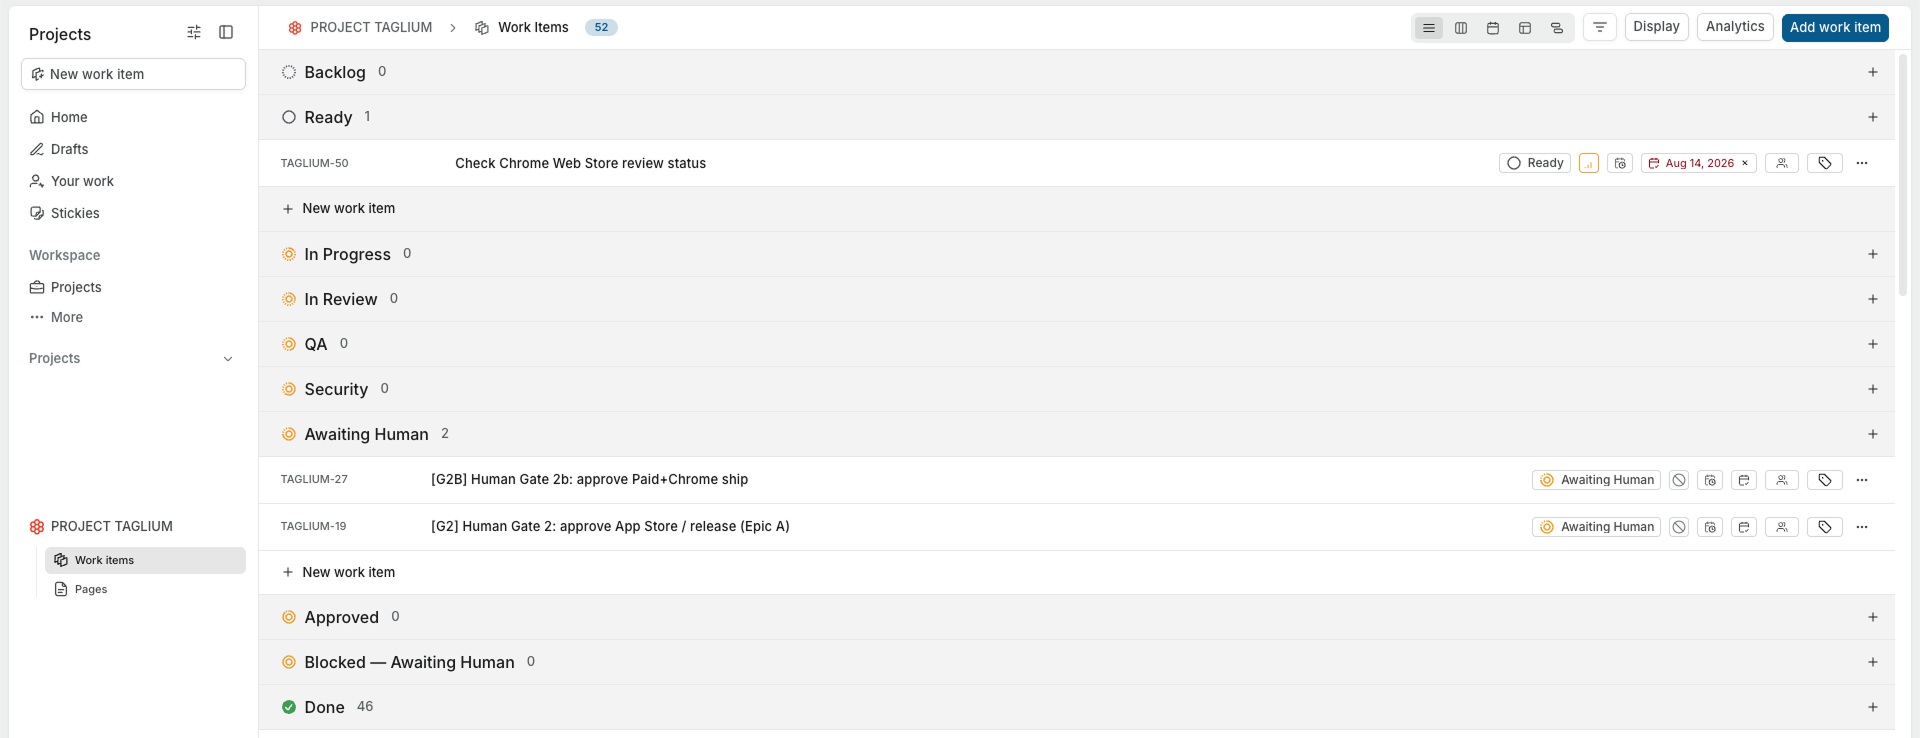1920x738 pixels.
Task: Open Analytics panel
Action: click(1735, 27)
